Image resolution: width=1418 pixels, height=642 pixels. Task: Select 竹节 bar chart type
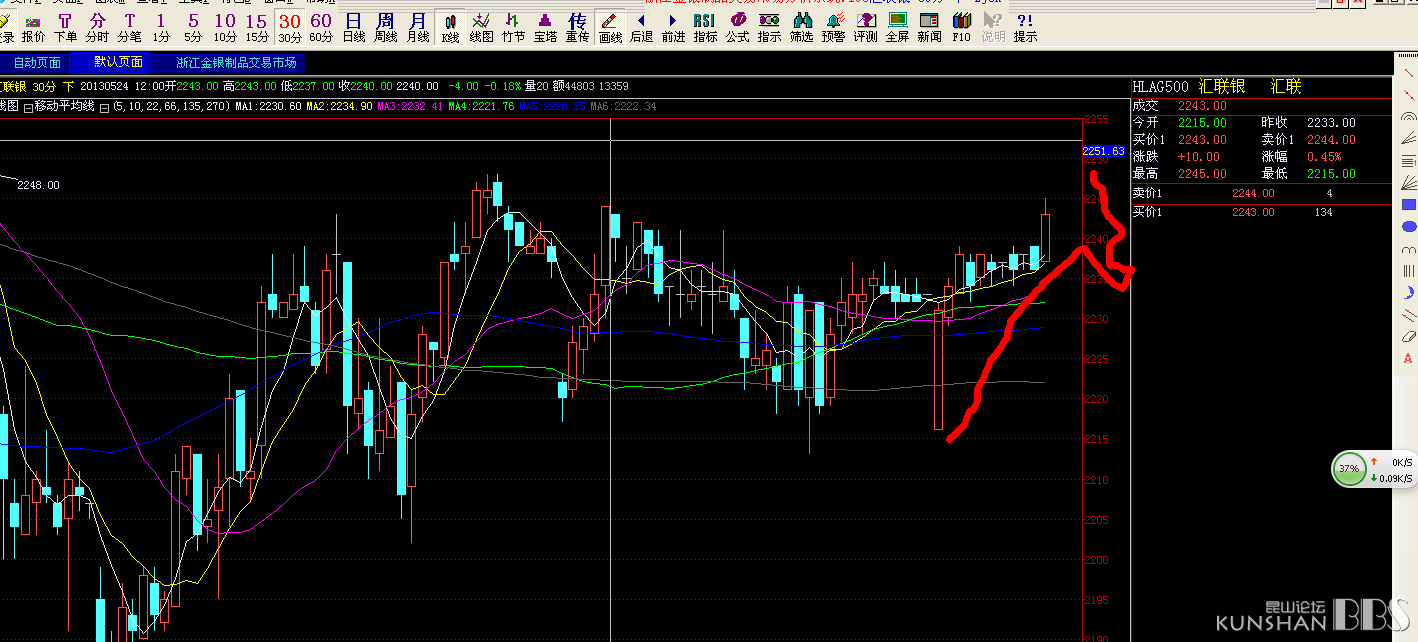513,27
